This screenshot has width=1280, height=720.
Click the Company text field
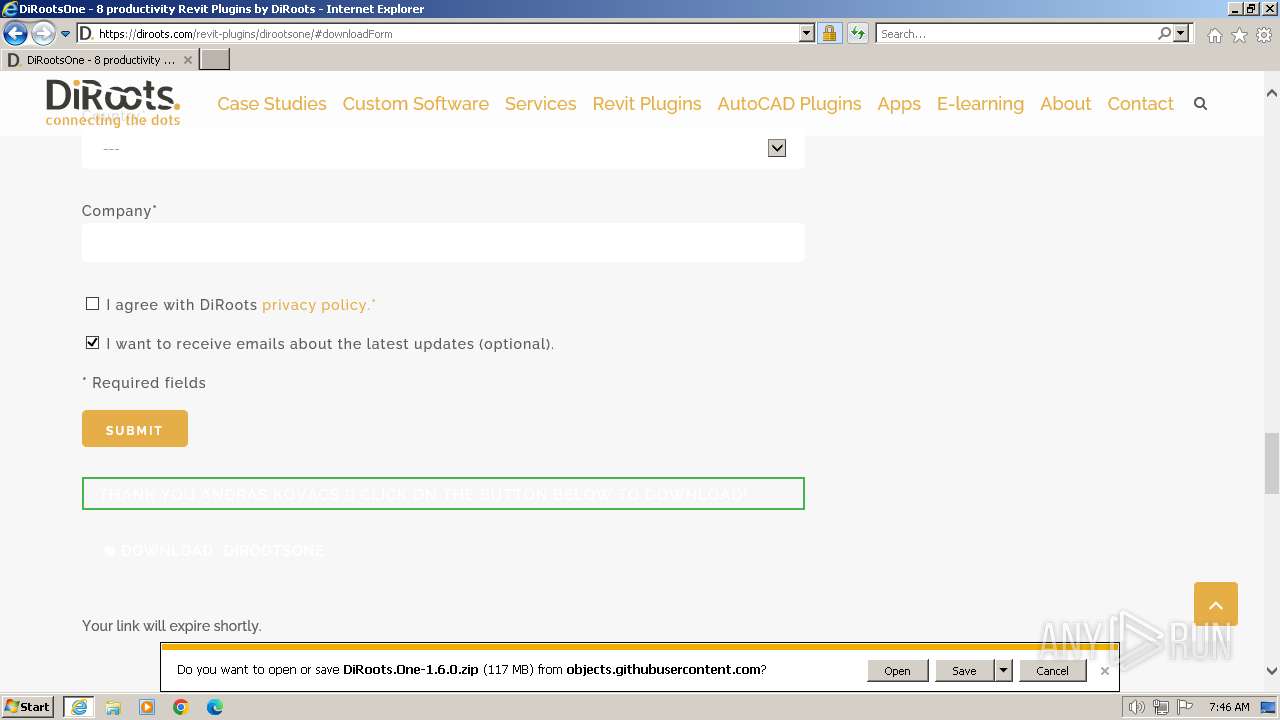coord(443,242)
